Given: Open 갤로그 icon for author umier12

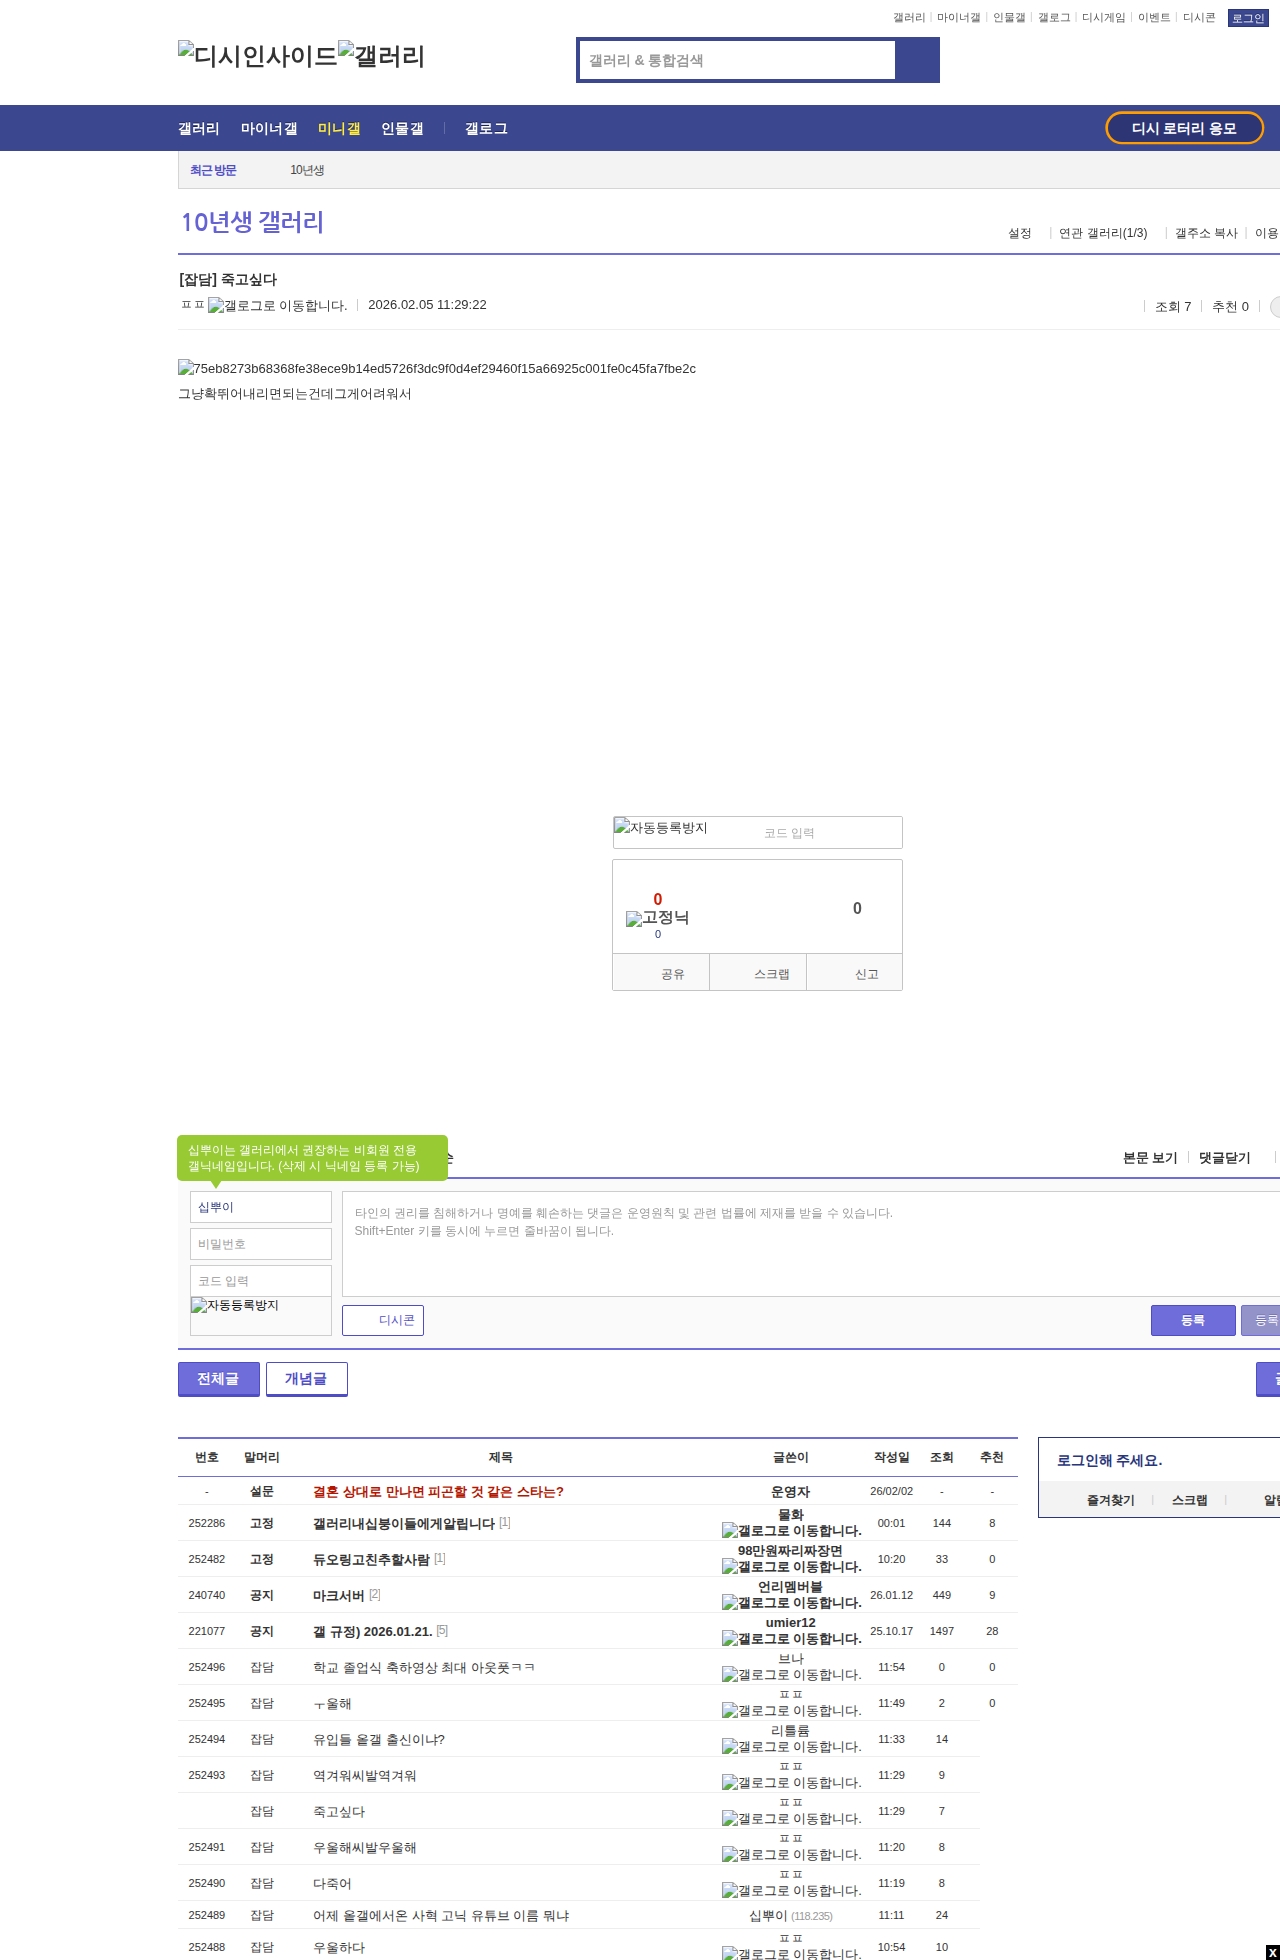Looking at the screenshot, I should pos(791,1639).
